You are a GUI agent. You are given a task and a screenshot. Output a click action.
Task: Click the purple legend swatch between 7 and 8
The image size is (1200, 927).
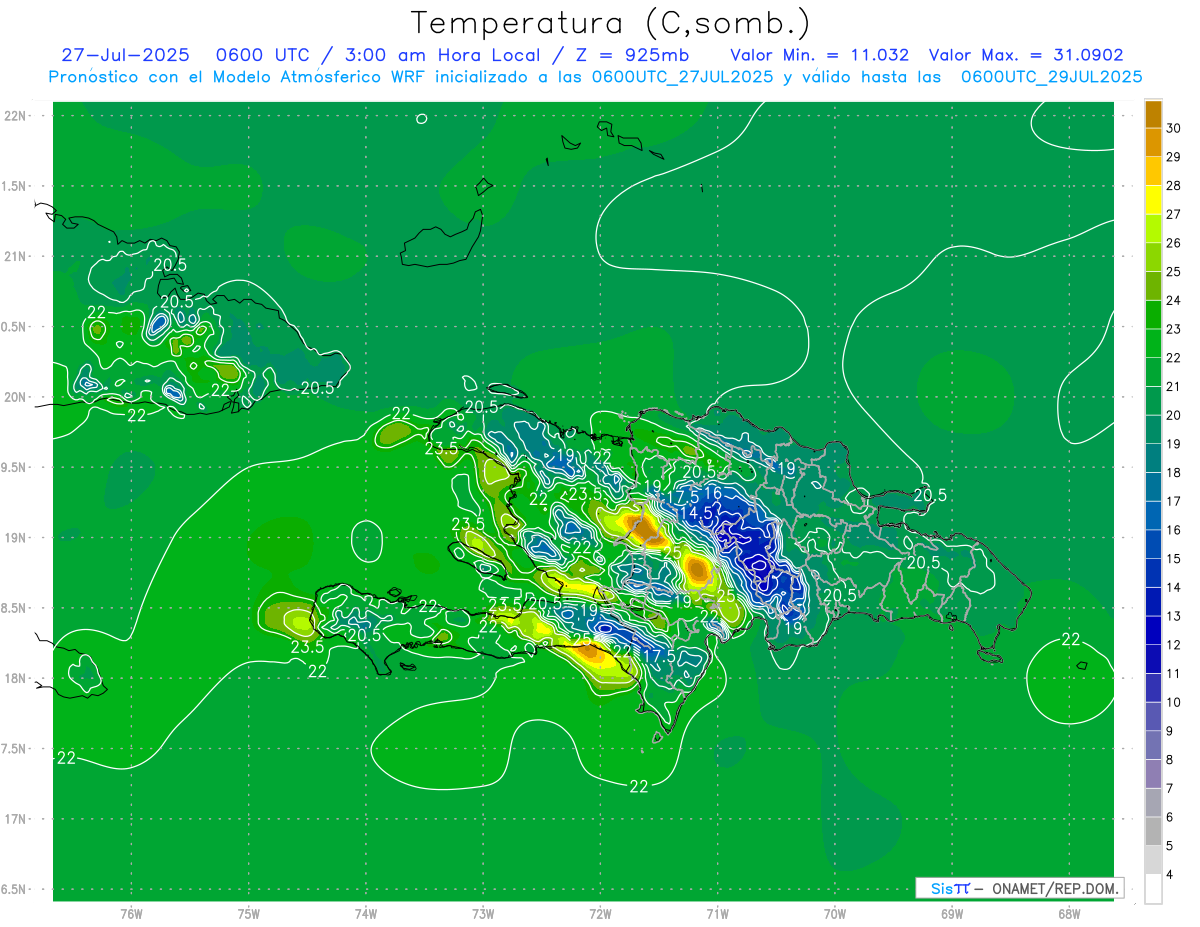coord(1154,774)
